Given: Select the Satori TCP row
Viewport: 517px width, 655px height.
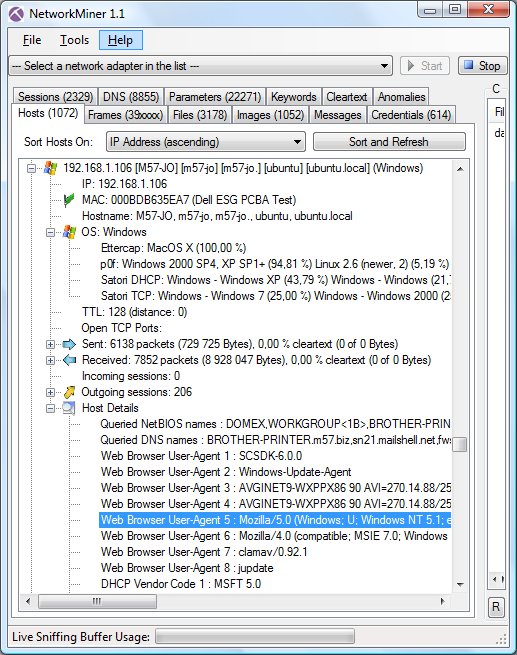Looking at the screenshot, I should click(x=275, y=296).
